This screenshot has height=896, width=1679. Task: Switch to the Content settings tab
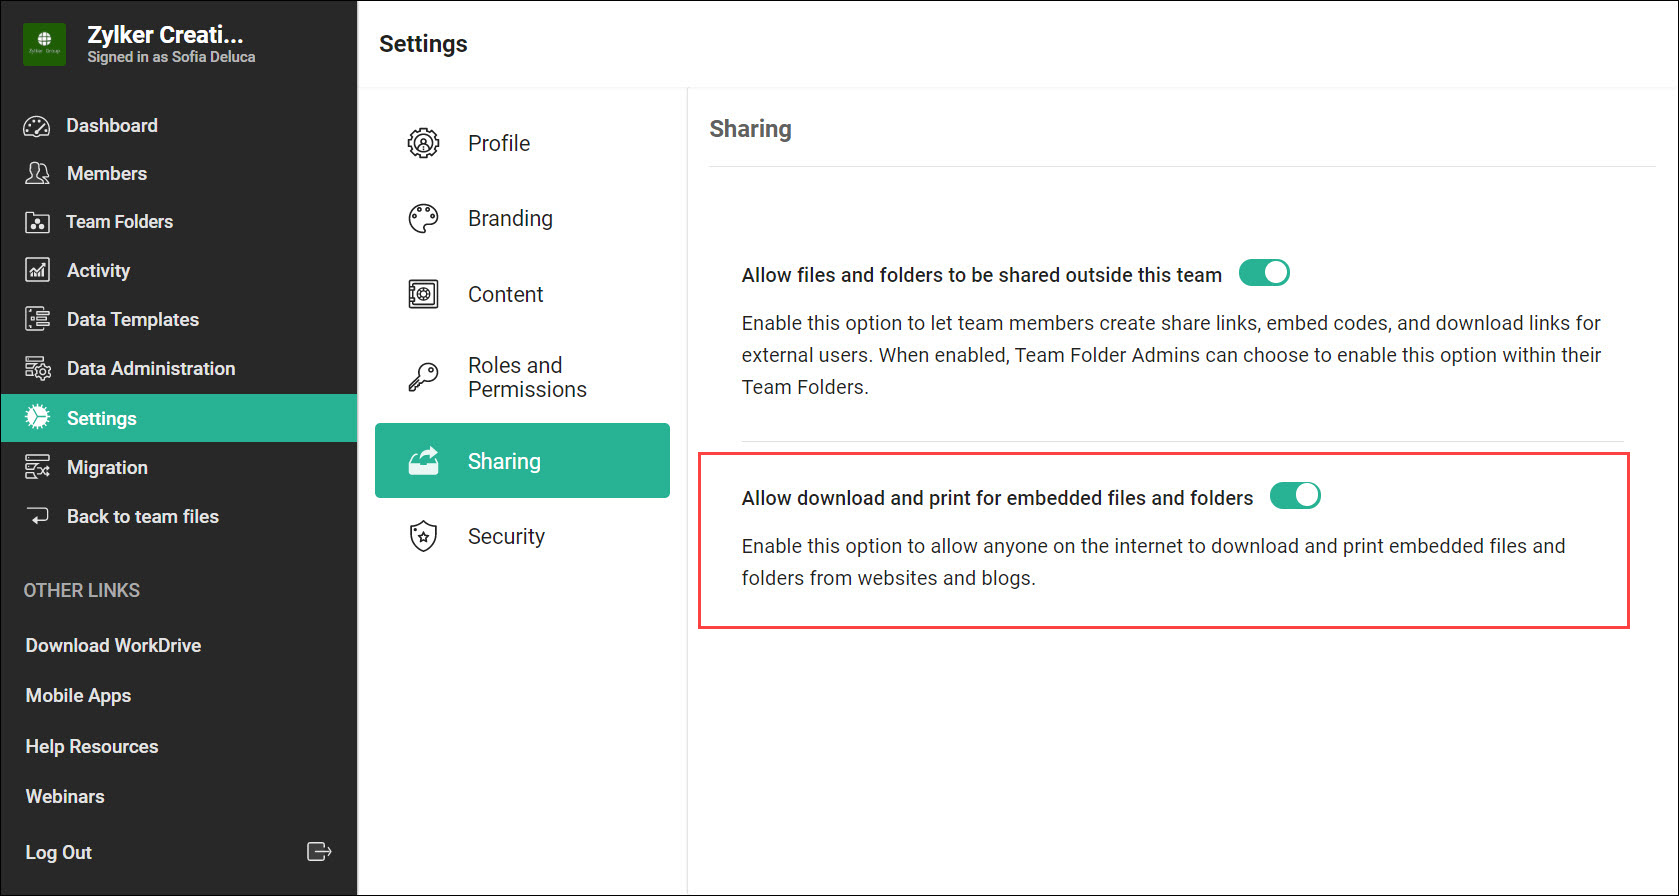[x=505, y=294]
